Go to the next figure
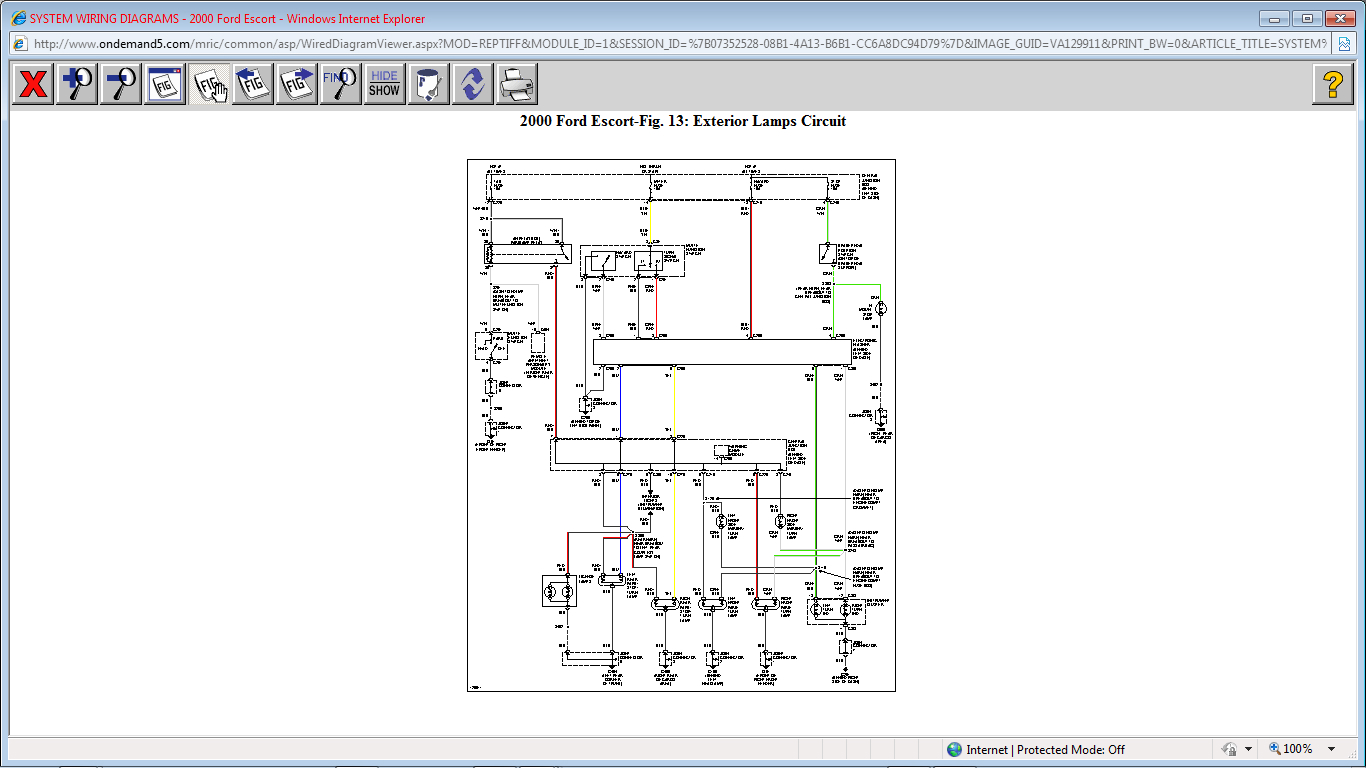 coord(297,84)
